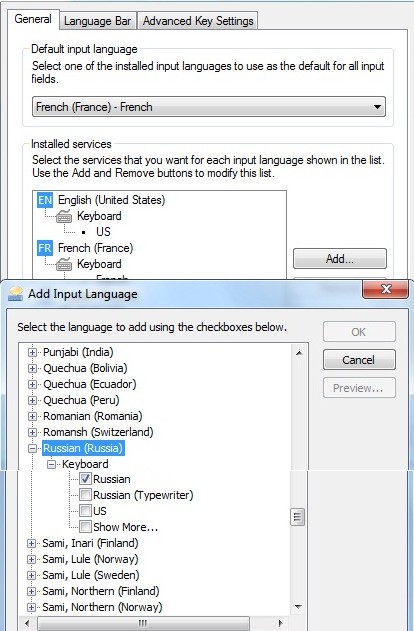Expand the Romanian (Romania) node
Viewport: 414px width, 631px height.
tap(32, 416)
